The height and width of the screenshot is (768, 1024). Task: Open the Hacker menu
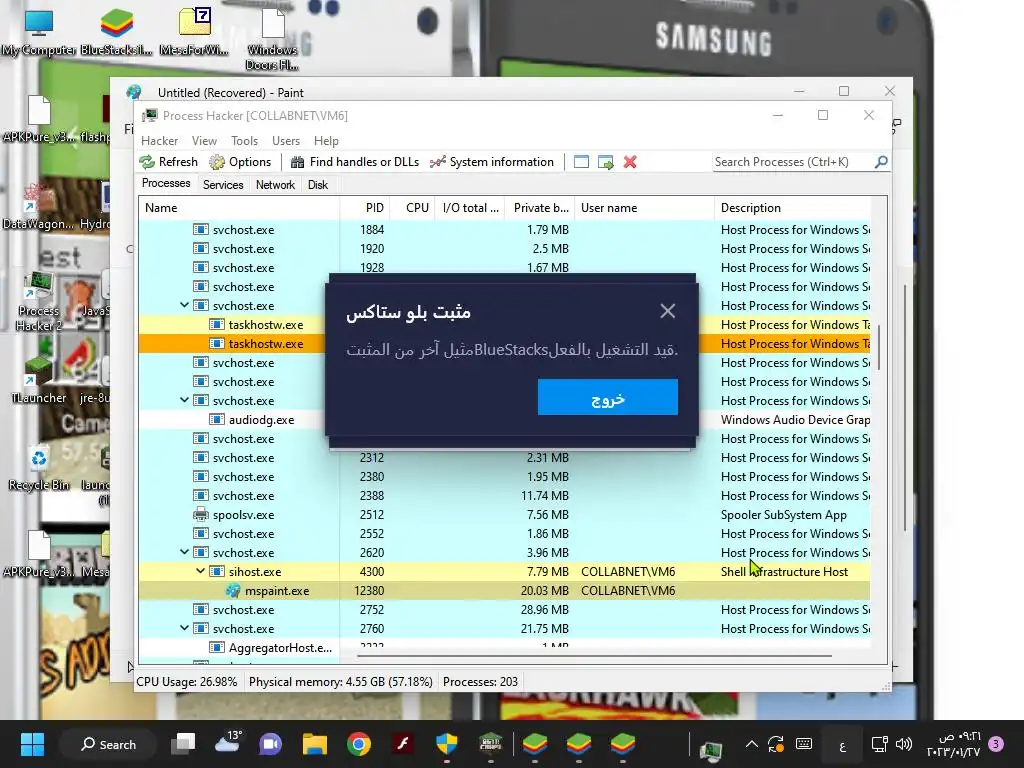tap(159, 141)
